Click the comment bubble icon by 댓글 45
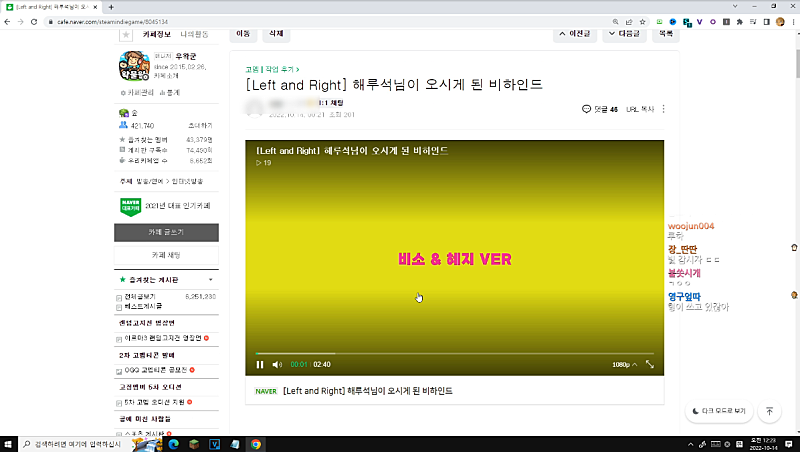Image resolution: width=800 pixels, height=452 pixels. pyautogui.click(x=586, y=109)
